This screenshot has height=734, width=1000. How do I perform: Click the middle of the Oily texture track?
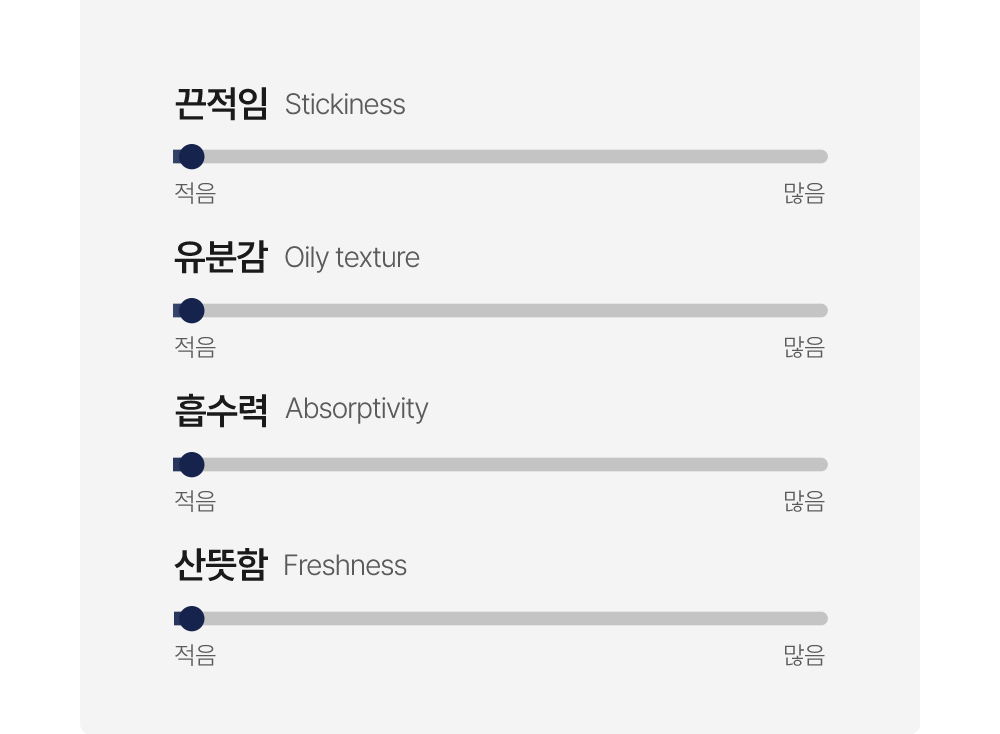point(500,311)
